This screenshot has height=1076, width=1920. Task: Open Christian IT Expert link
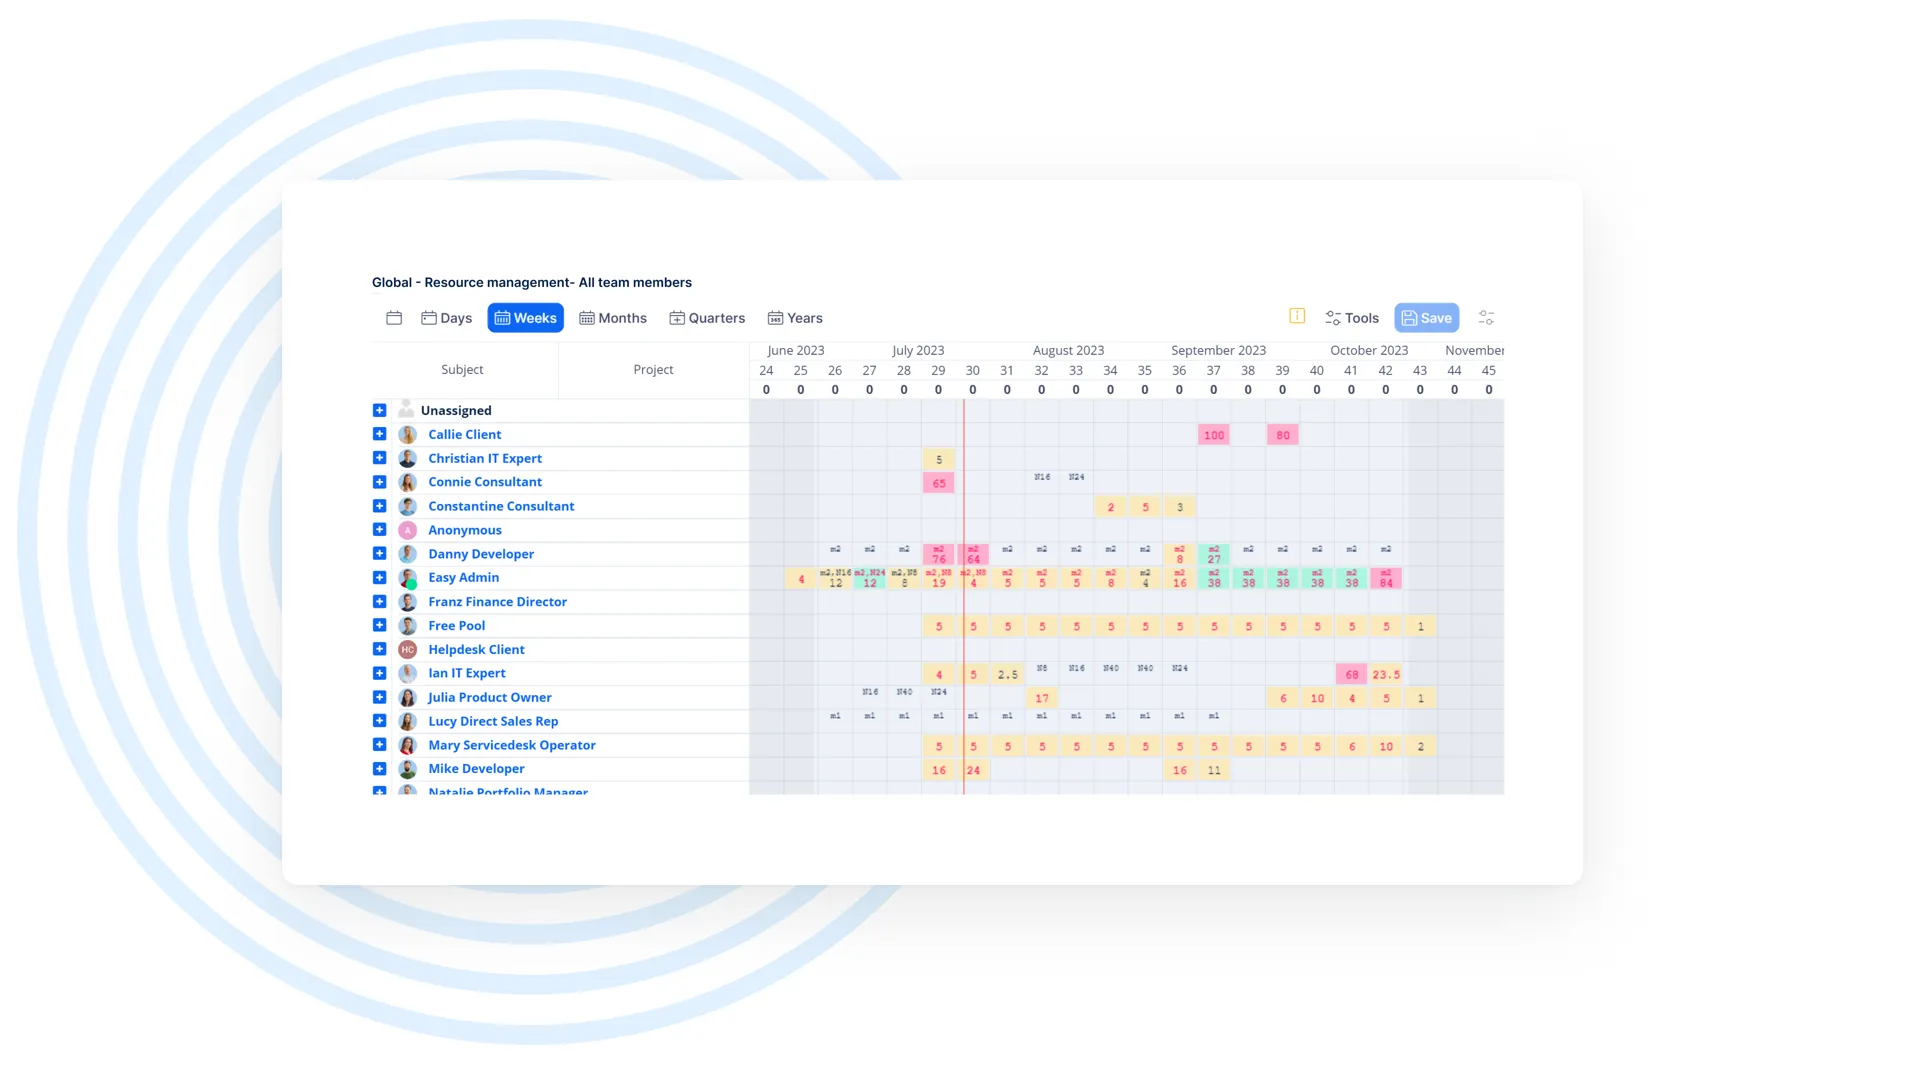point(485,458)
